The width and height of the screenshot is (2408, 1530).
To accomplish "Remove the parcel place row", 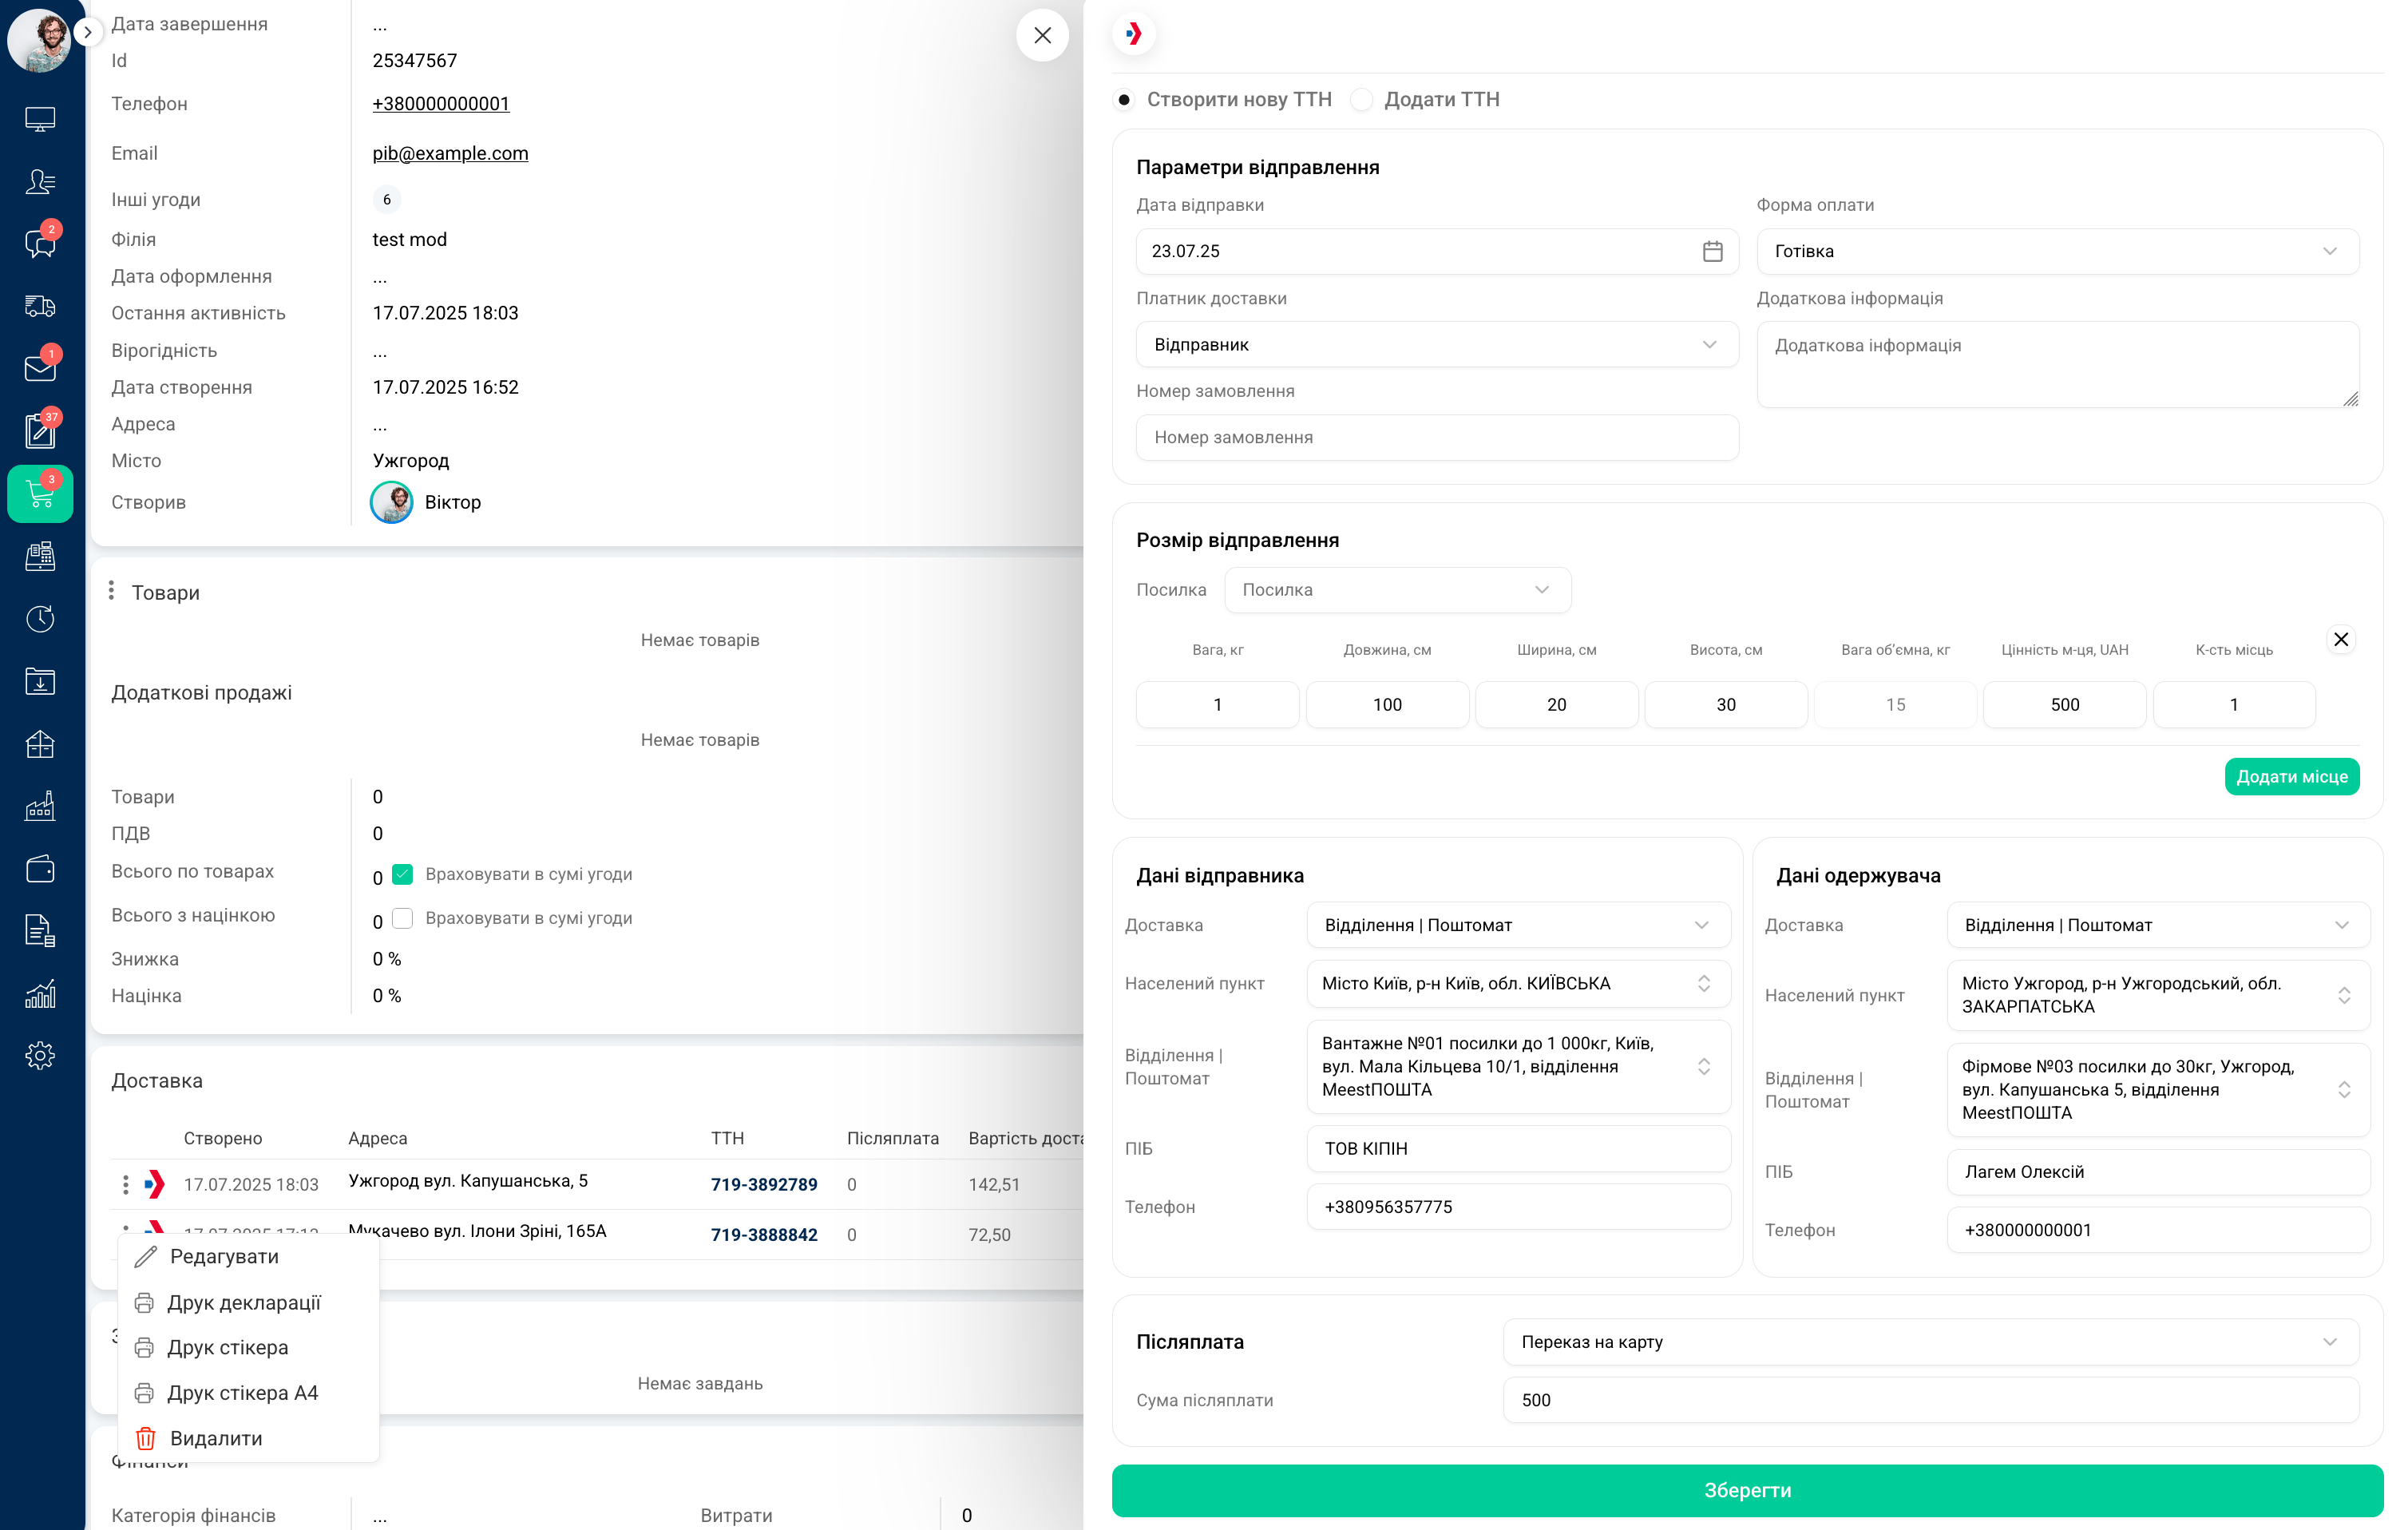I will coord(2340,639).
